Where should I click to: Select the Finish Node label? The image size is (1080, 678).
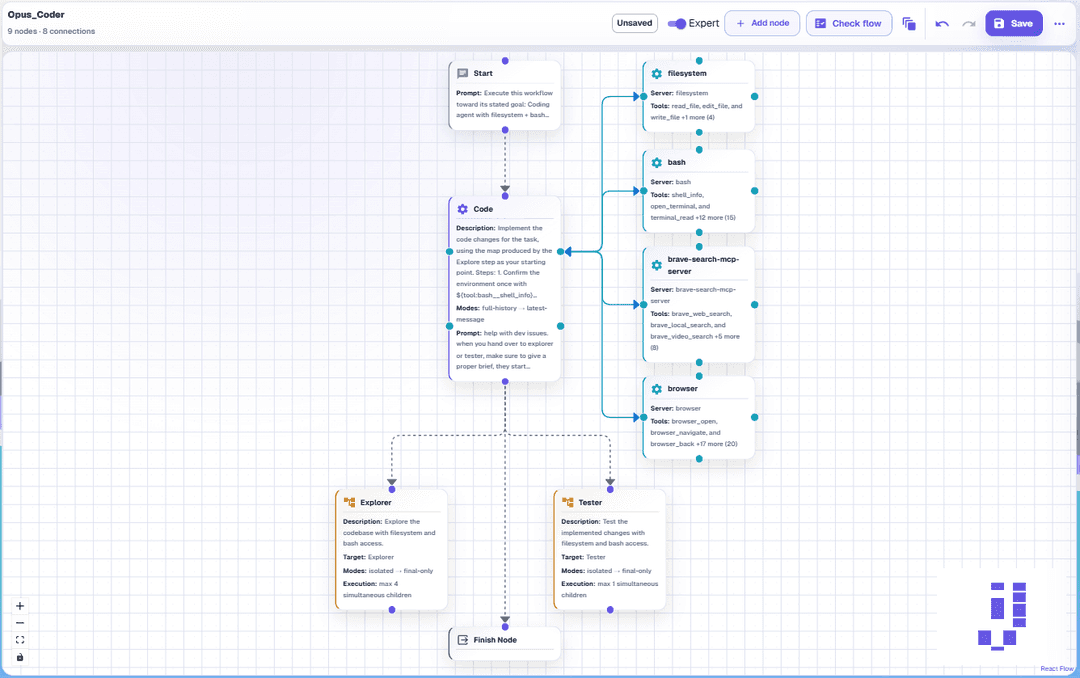point(495,640)
